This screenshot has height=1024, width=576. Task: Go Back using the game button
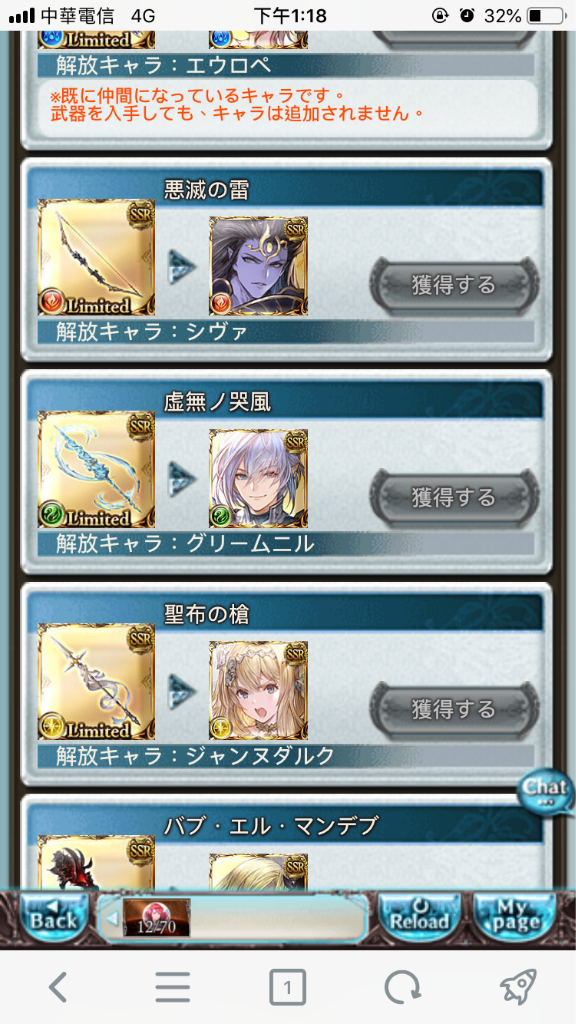click(54, 917)
